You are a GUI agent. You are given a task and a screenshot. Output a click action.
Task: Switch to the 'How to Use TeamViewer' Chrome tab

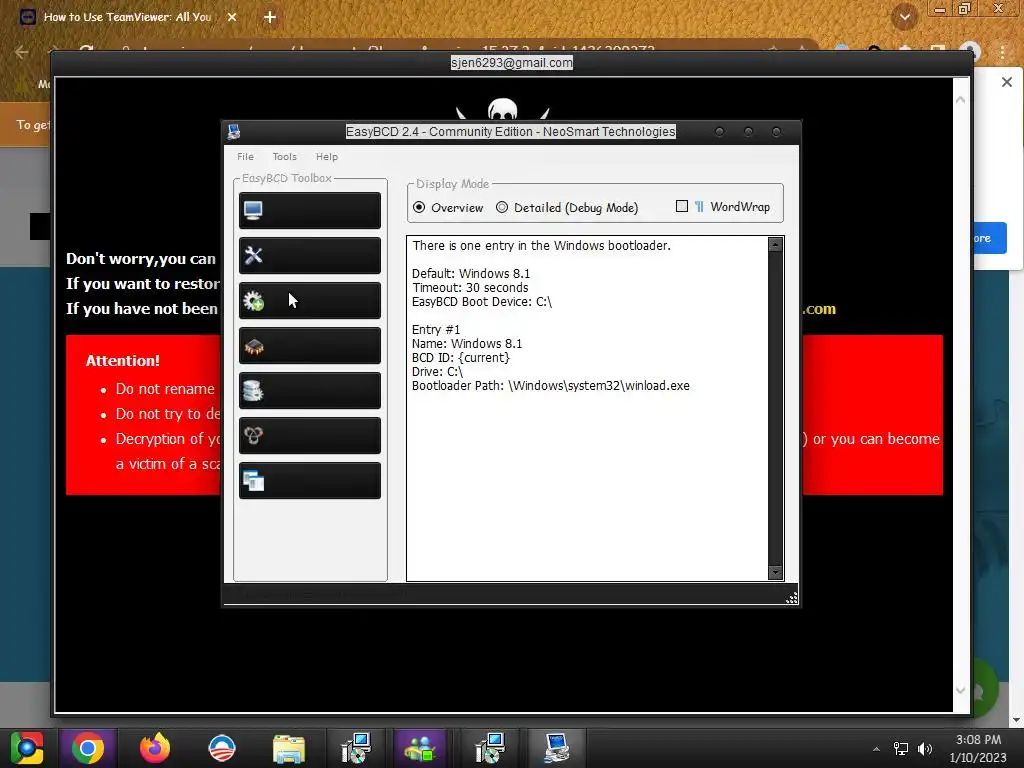pos(127,17)
